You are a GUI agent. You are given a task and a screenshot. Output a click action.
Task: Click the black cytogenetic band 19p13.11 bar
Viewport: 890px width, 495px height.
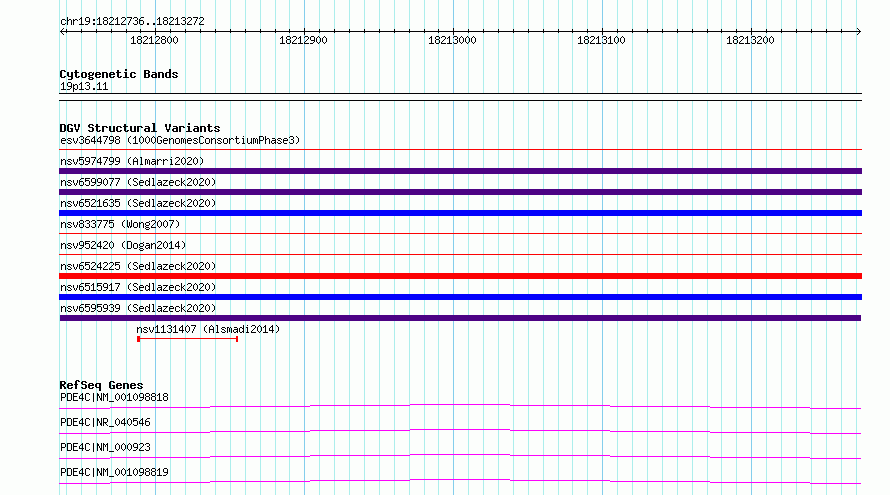pos(460,97)
